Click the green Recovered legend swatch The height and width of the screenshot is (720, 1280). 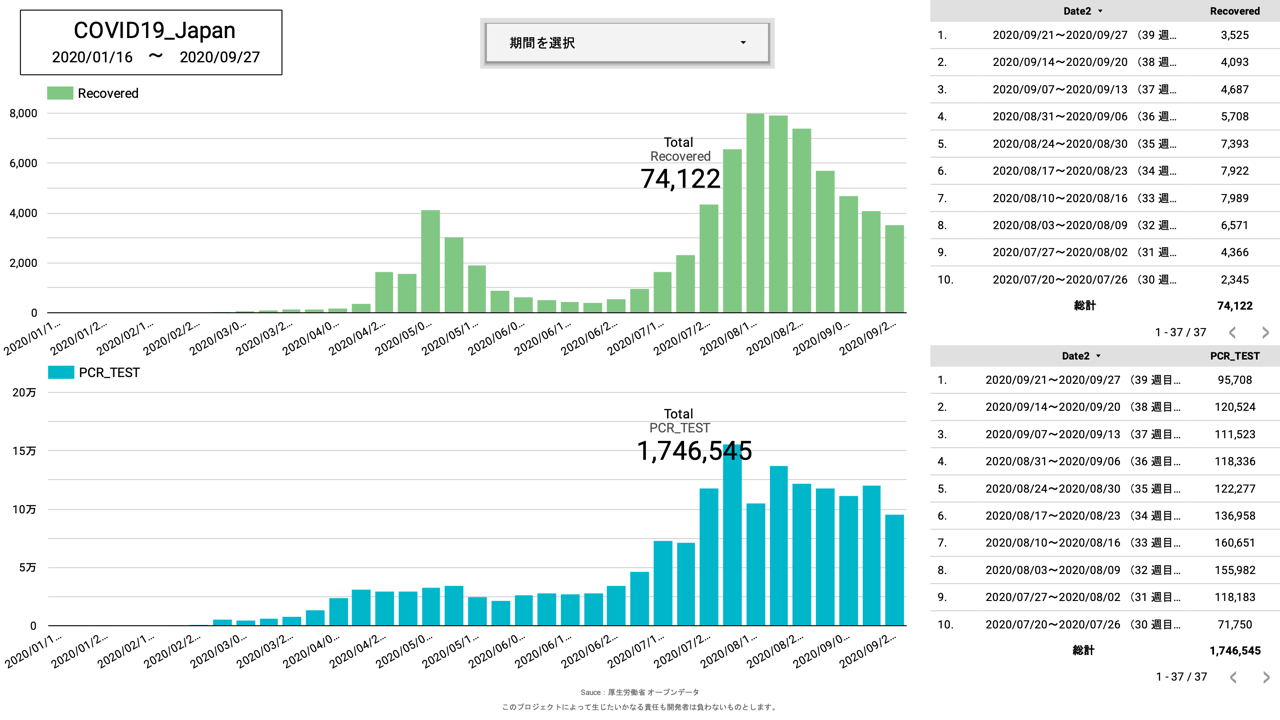click(x=60, y=93)
